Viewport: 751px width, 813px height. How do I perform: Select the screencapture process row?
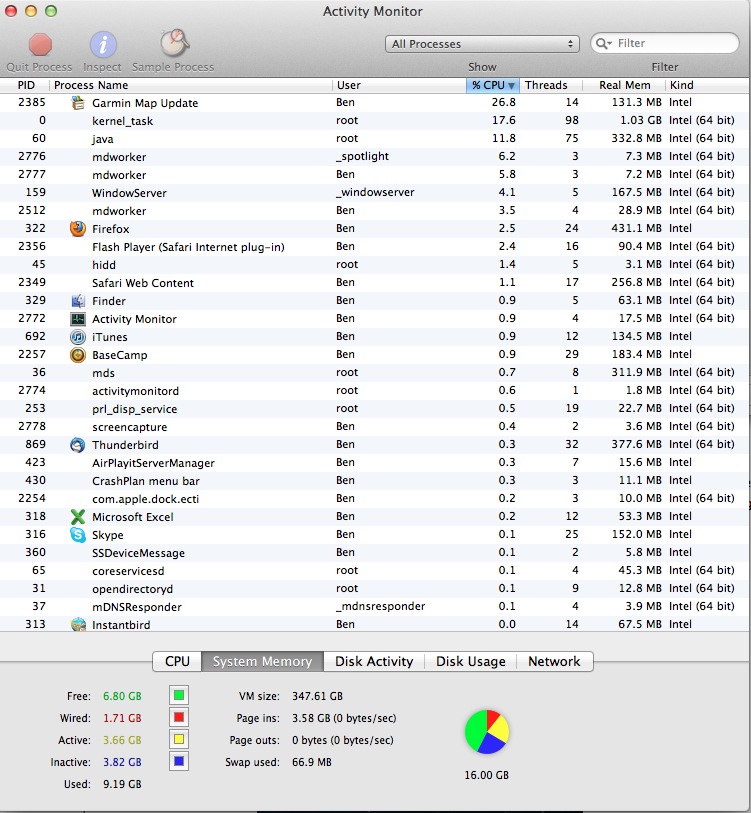(375, 426)
